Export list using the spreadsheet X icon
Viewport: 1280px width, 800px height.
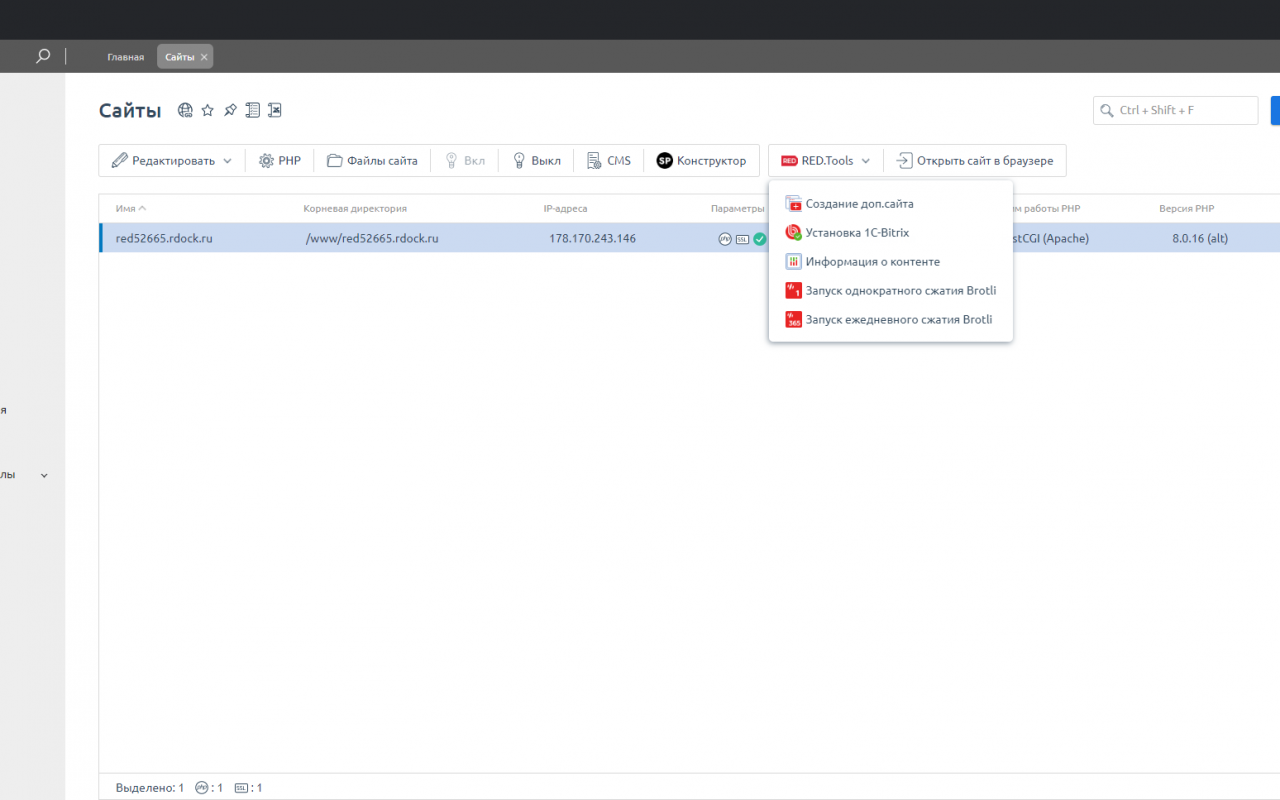275,110
